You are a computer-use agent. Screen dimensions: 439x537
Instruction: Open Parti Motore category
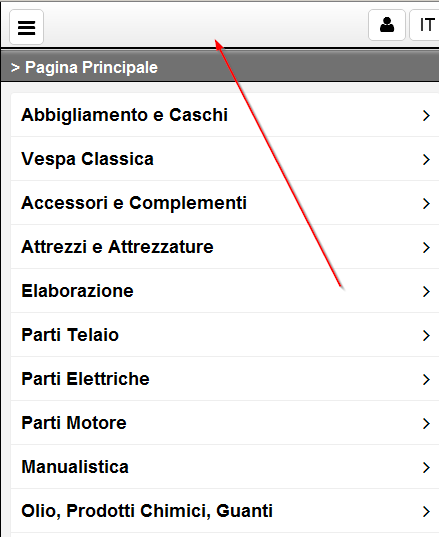click(x=225, y=423)
